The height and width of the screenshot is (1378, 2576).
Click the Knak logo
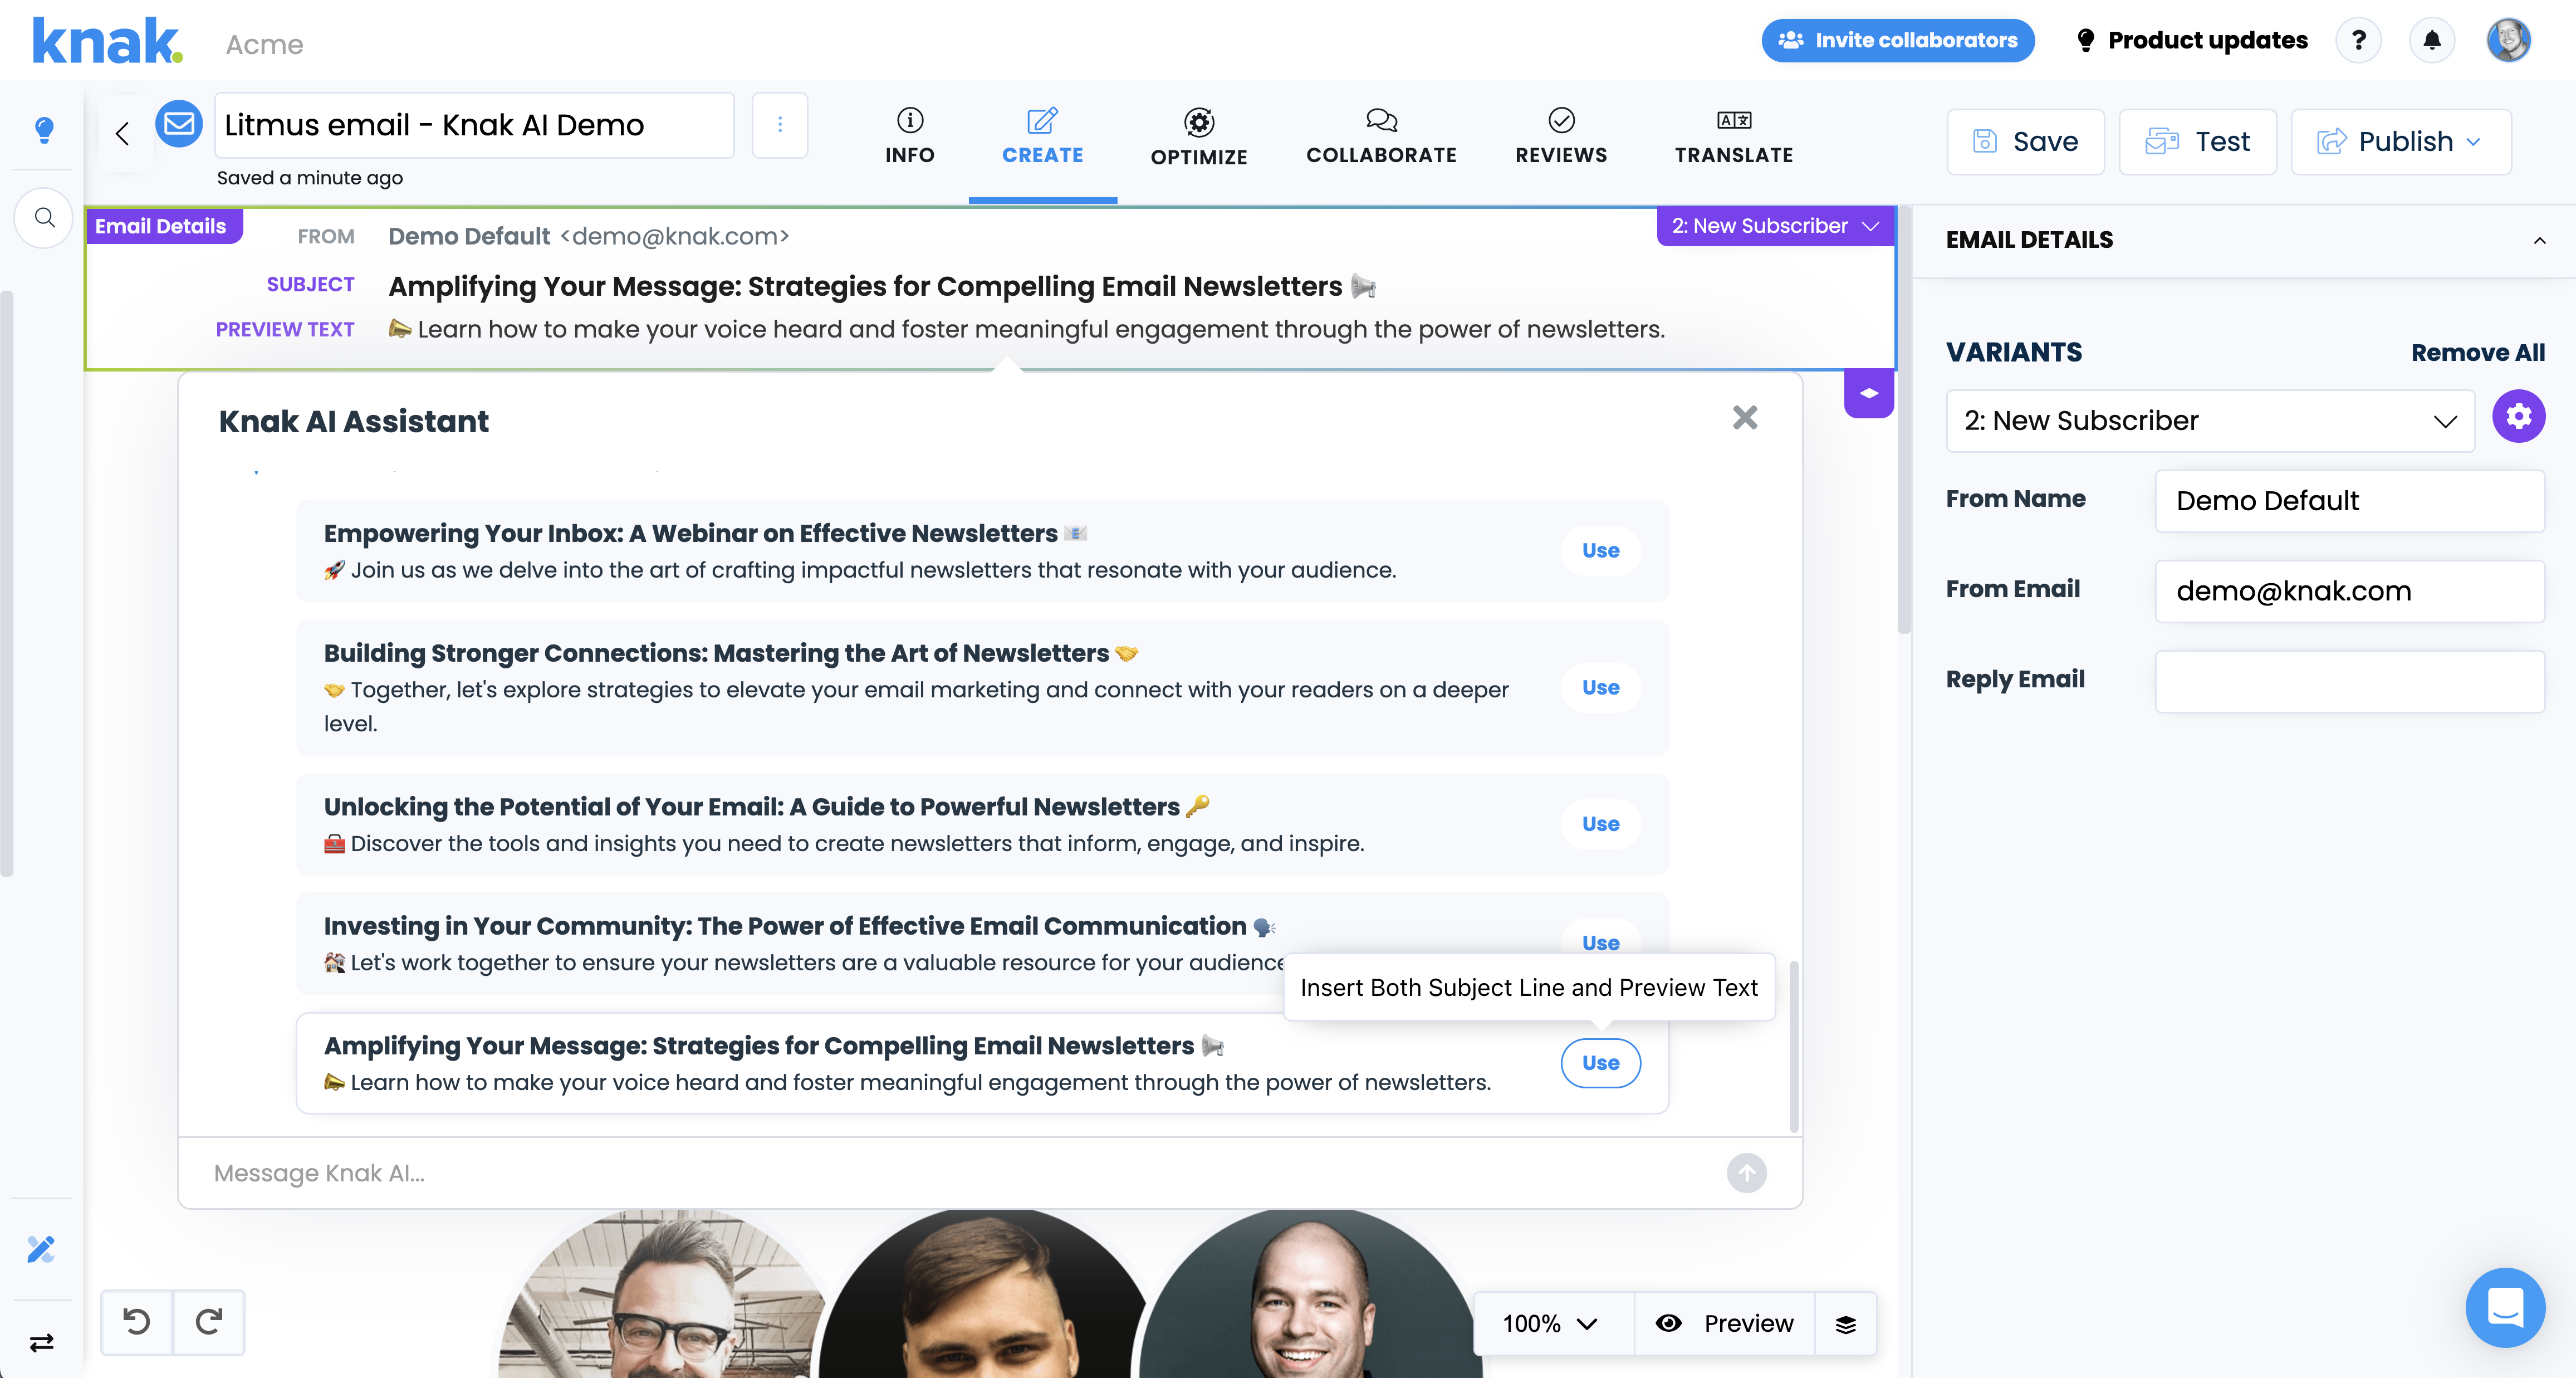pyautogui.click(x=107, y=41)
